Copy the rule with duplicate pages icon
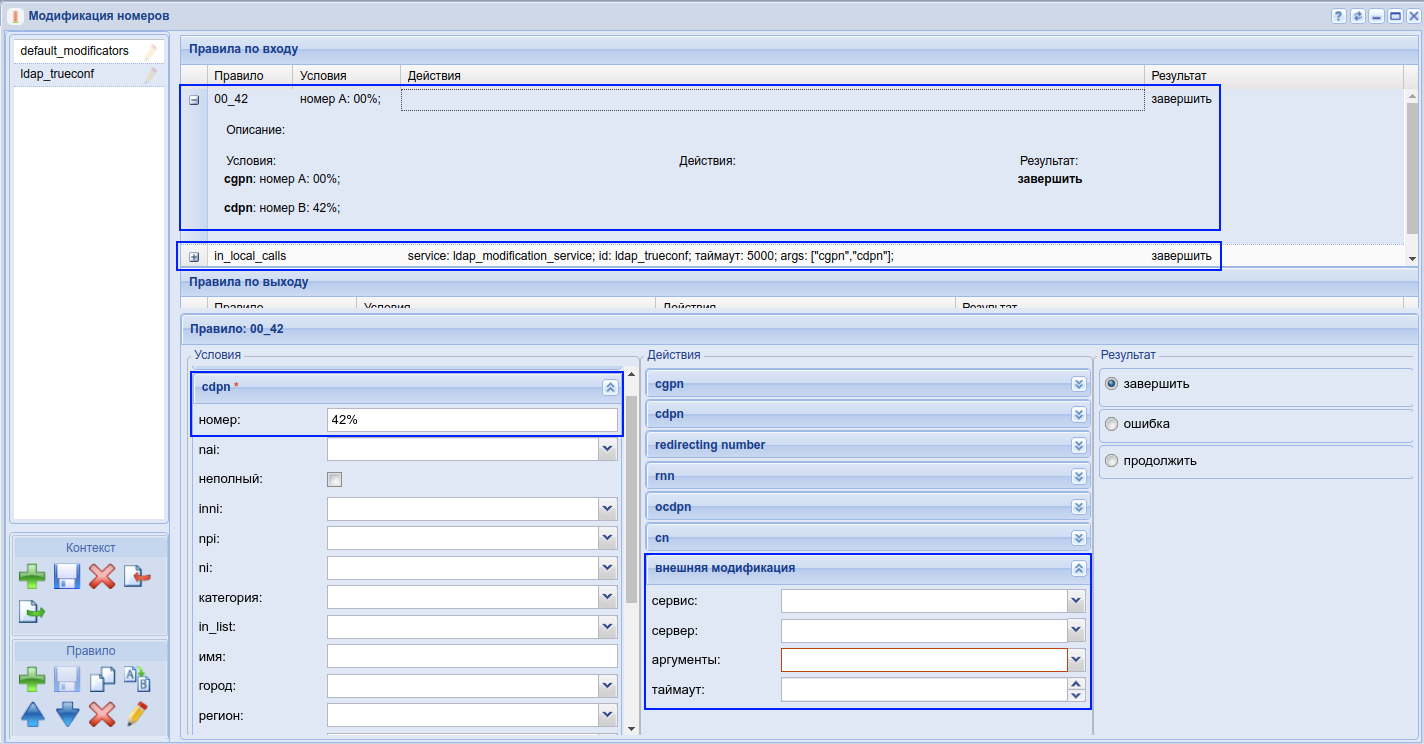1424x744 pixels. (x=102, y=681)
